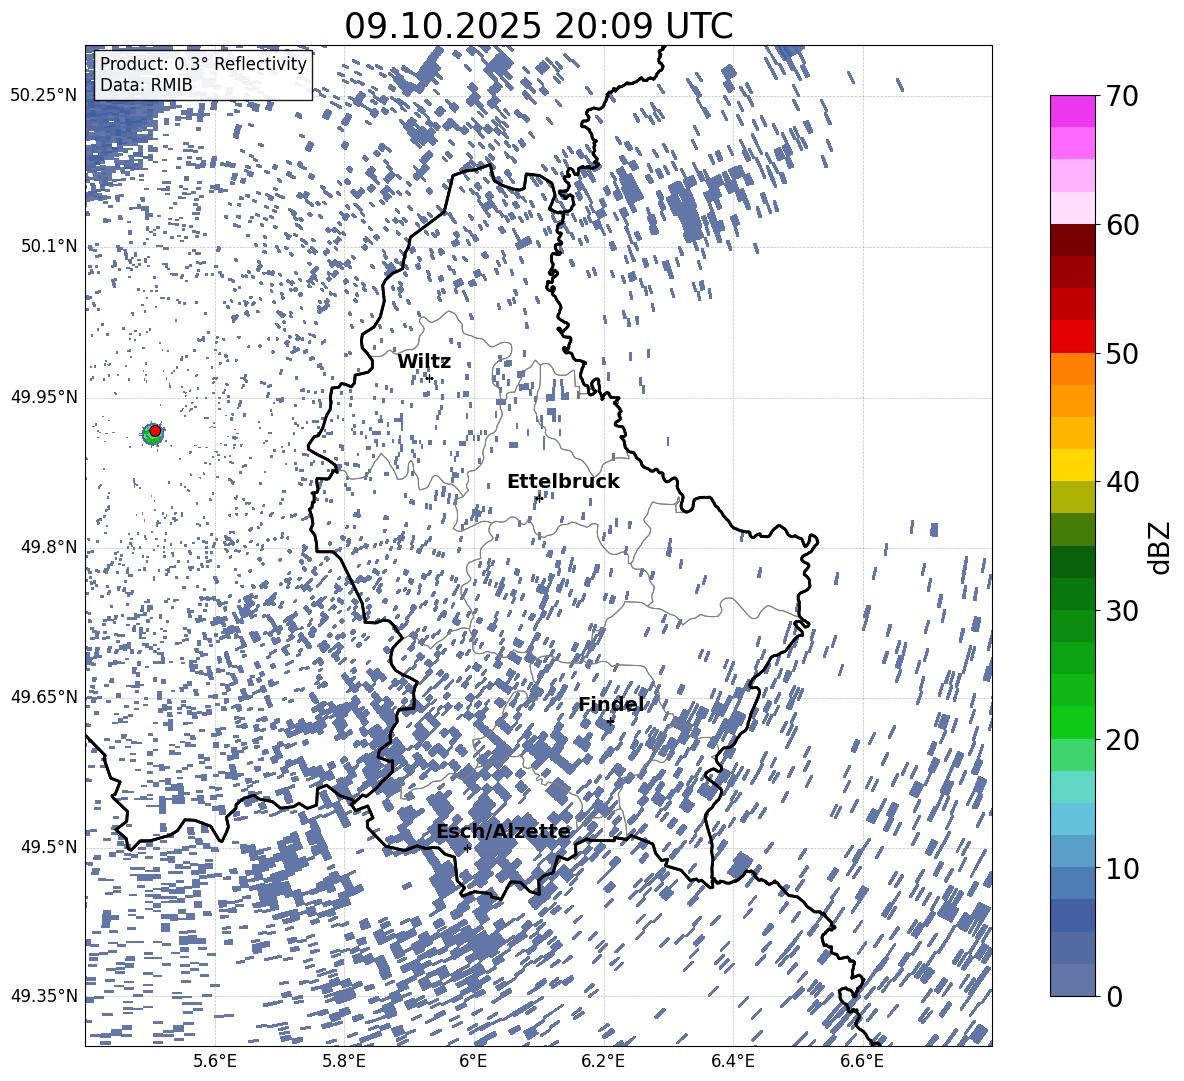Click the Findel station label

611,704
